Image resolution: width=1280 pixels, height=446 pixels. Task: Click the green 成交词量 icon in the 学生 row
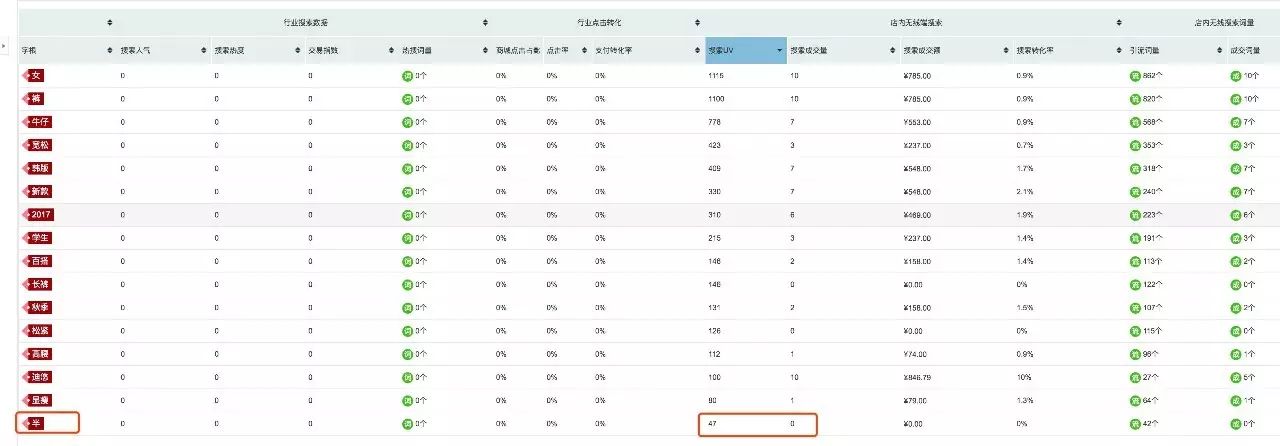[x=1236, y=238]
